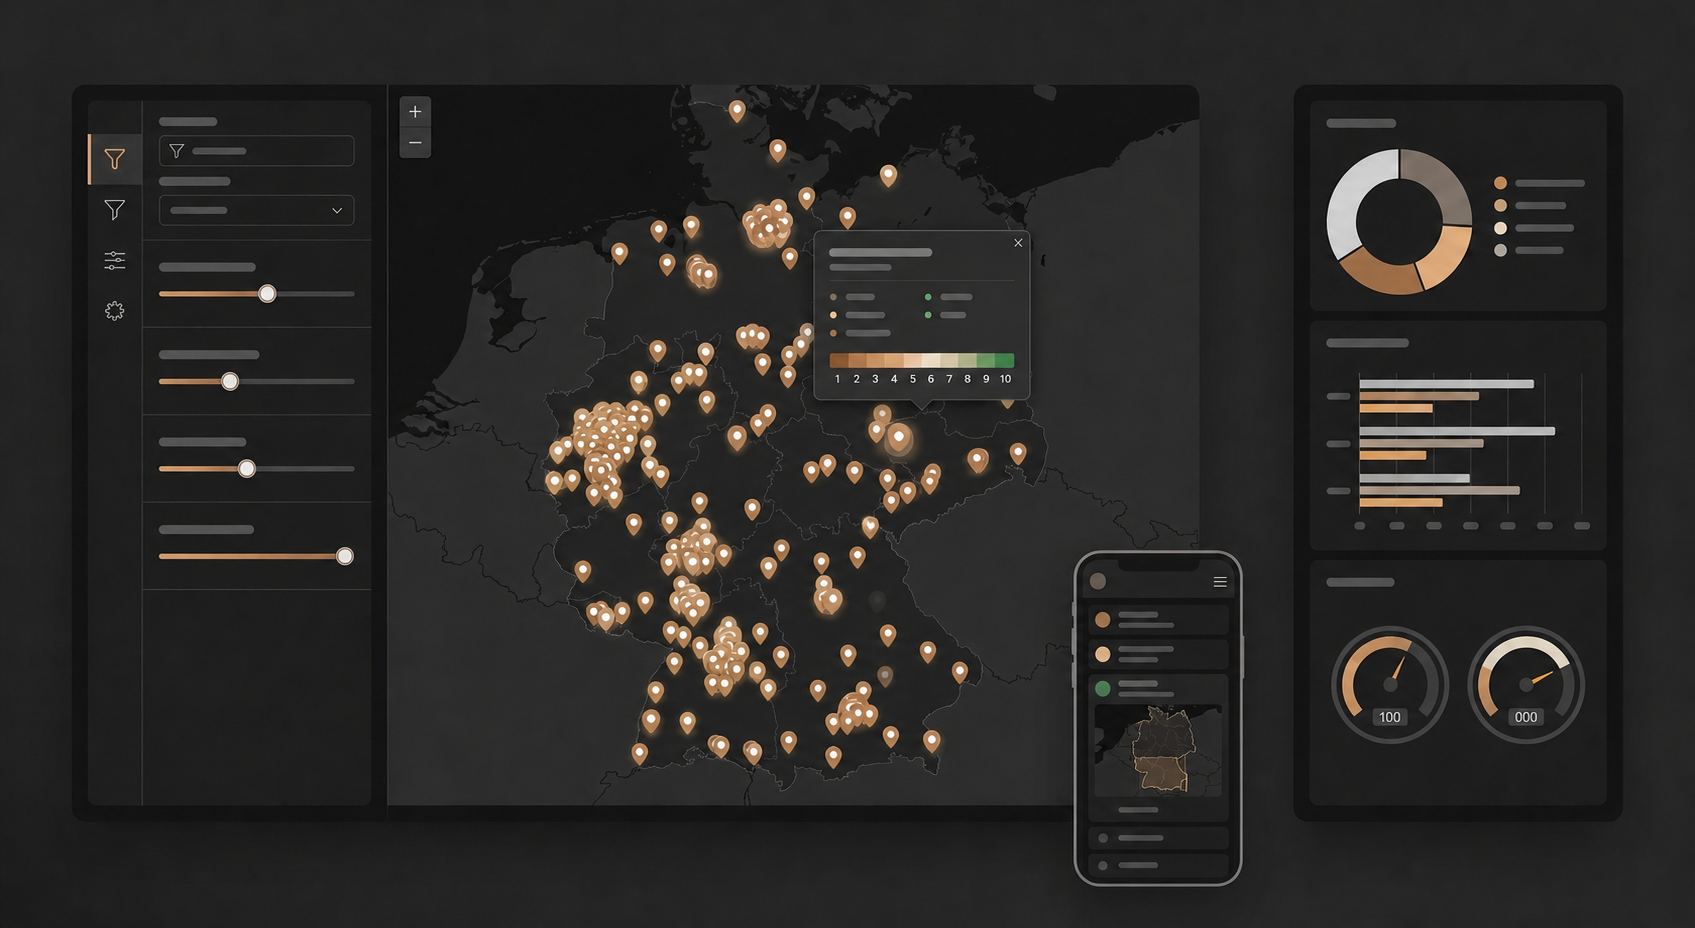This screenshot has width=1695, height=928.
Task: Click the grey legend dot beside donut chart
Action: [1500, 250]
